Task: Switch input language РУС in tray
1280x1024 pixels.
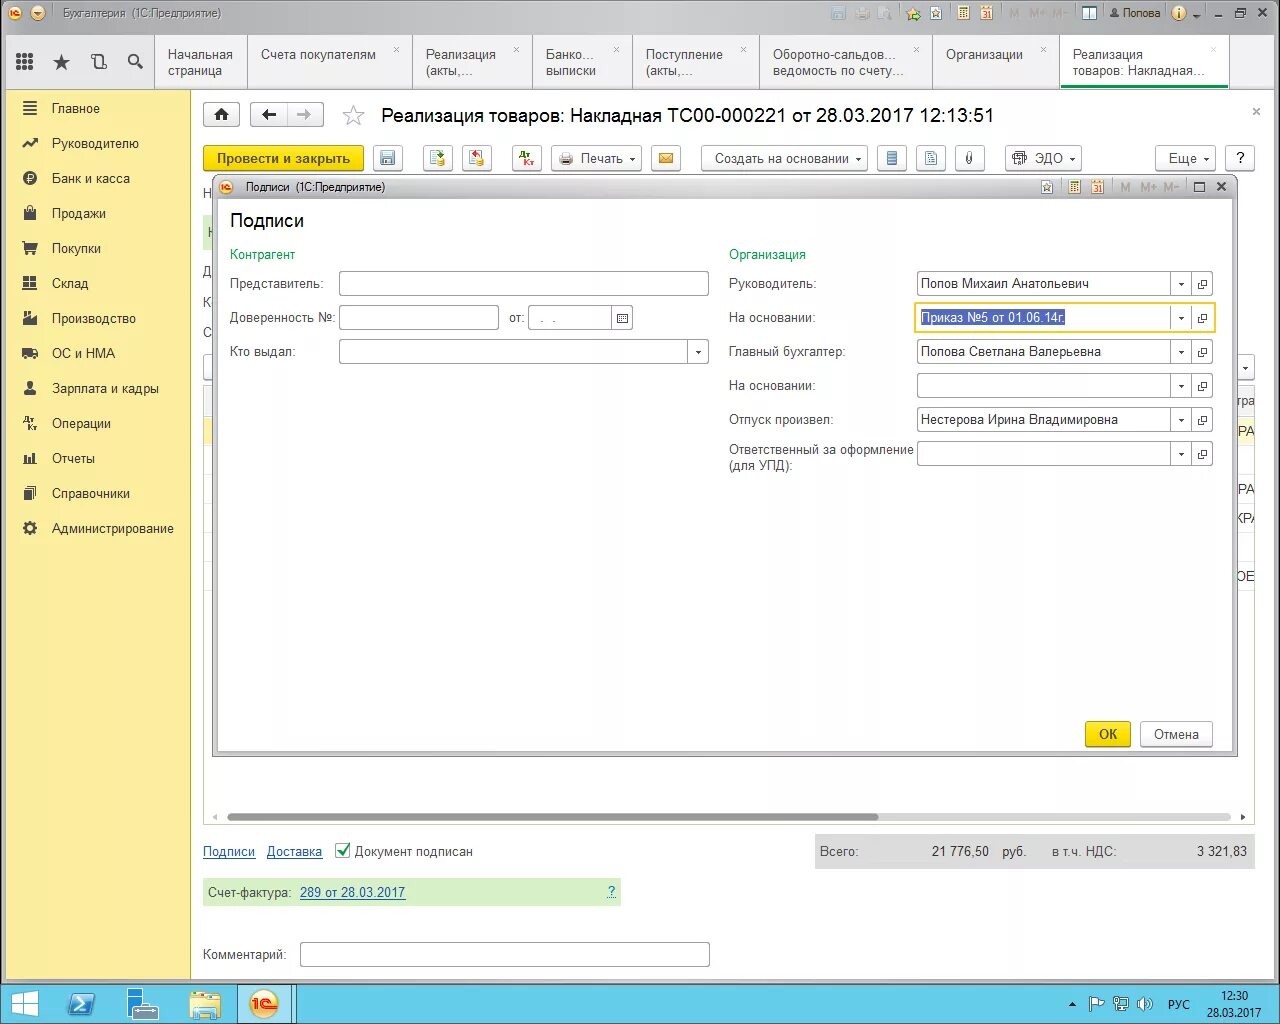Action: pos(1179,1004)
